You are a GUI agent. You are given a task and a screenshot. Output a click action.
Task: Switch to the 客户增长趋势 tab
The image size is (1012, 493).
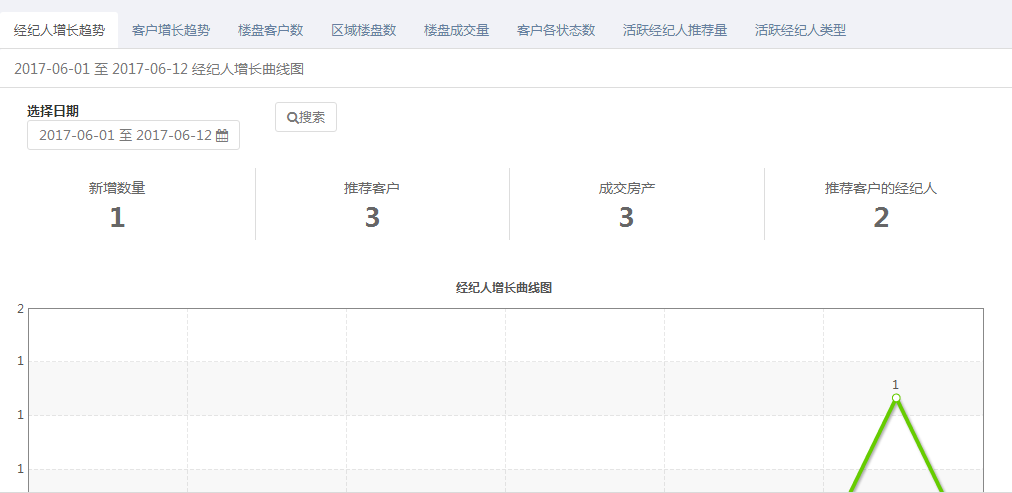171,30
